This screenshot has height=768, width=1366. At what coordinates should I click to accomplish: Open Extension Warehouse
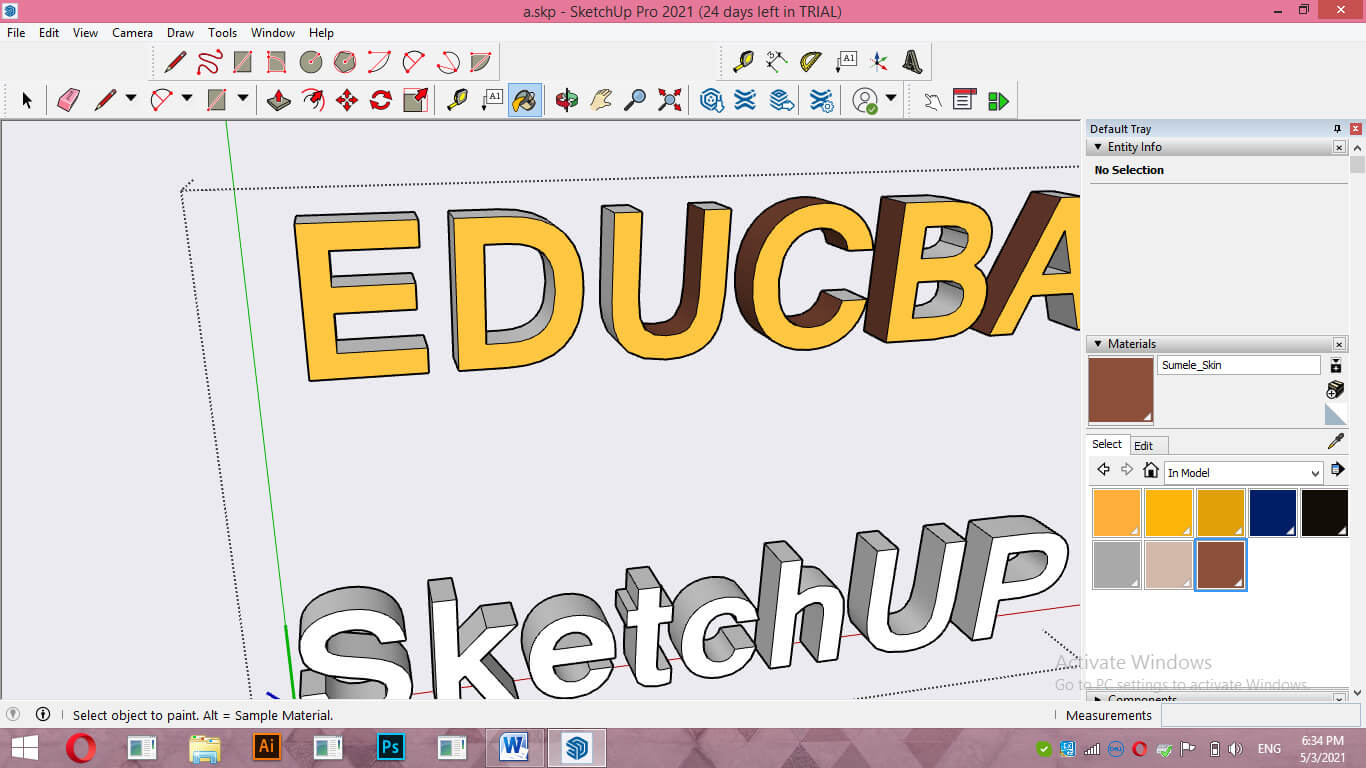[745, 100]
